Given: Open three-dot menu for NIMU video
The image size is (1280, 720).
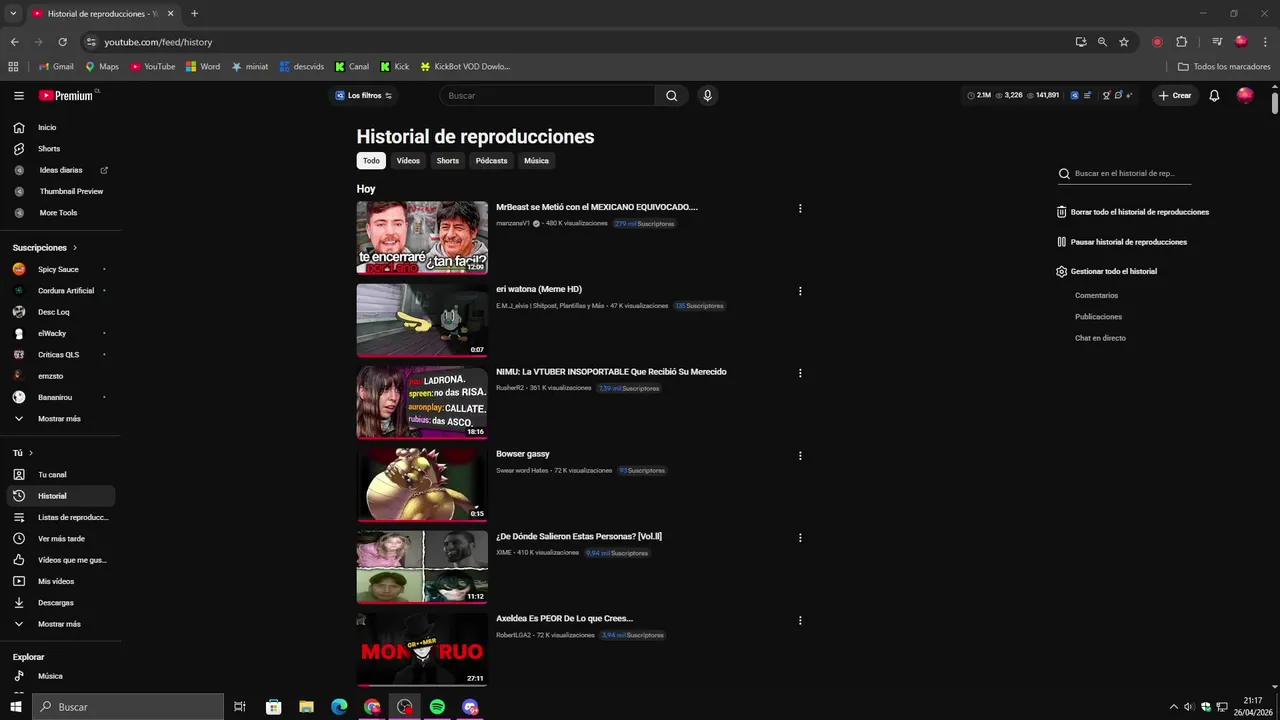Looking at the screenshot, I should click(x=800, y=373).
